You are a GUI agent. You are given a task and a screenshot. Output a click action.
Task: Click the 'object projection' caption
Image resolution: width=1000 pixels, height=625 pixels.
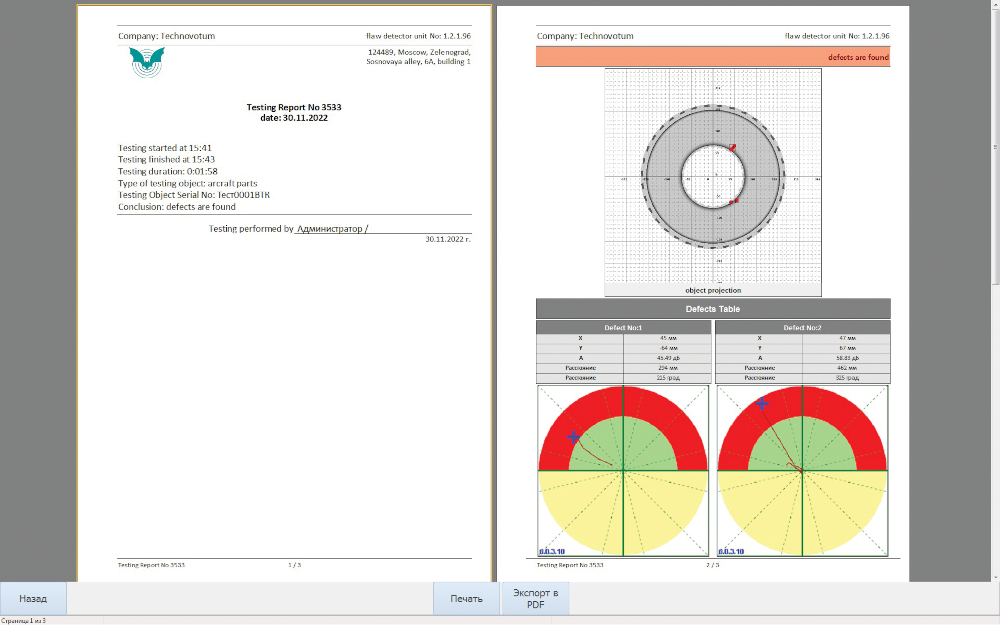713,290
